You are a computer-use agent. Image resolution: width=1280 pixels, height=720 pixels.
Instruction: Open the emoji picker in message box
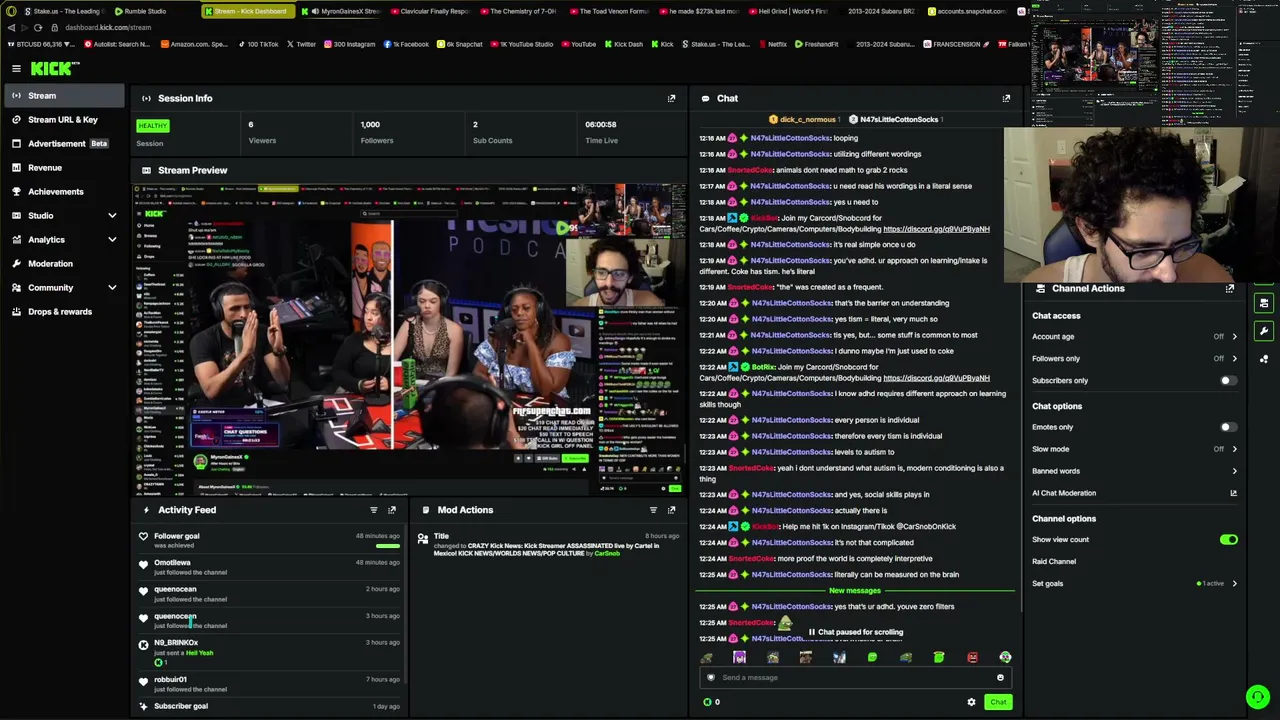[x=1000, y=677]
